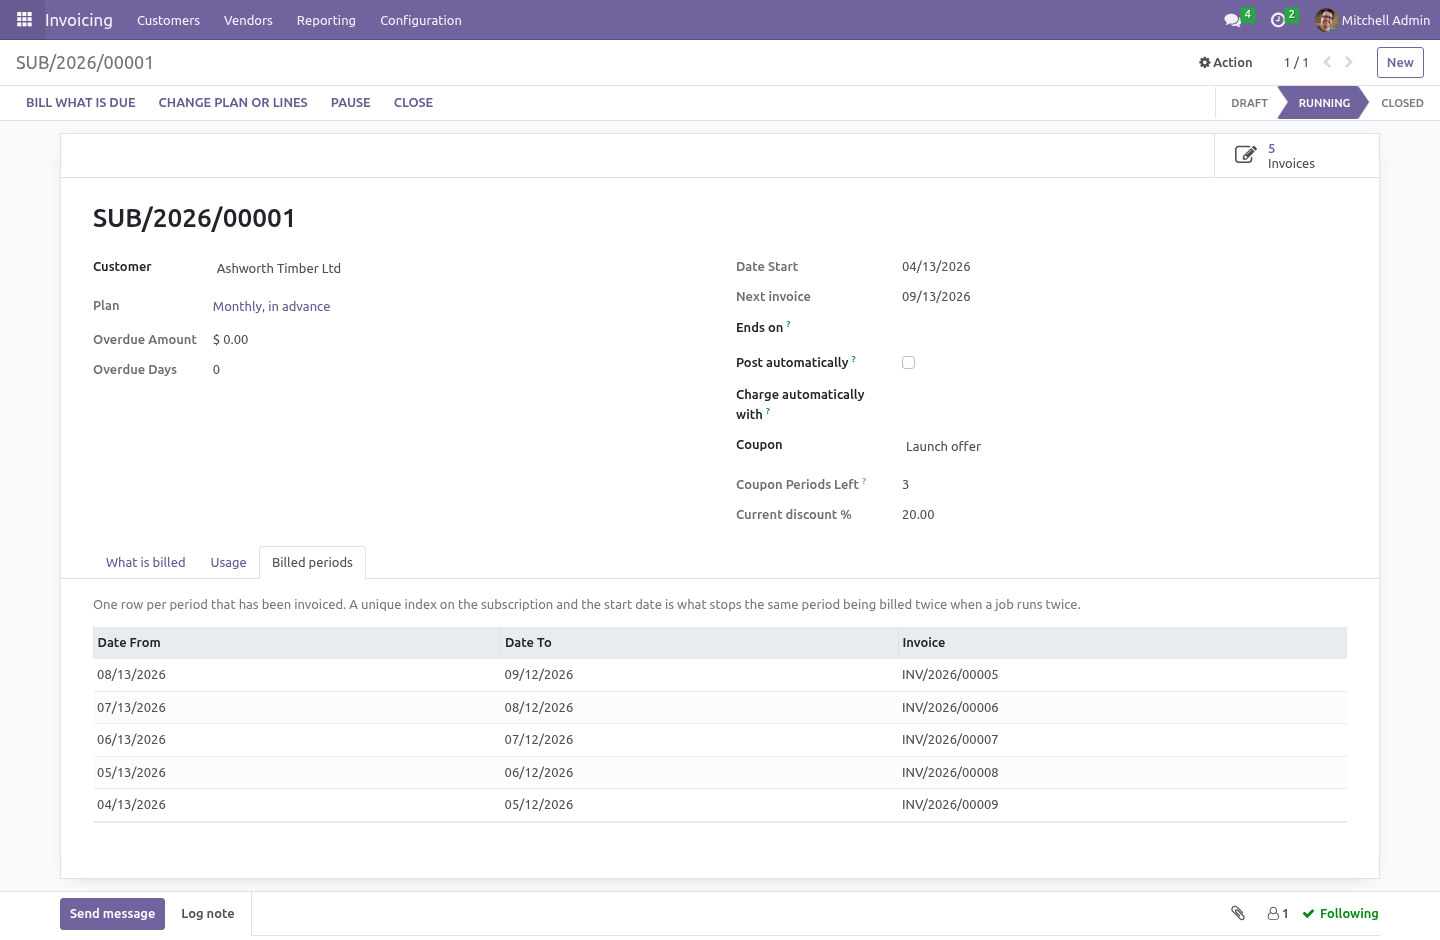
Task: Click the Log note button
Action: 208,913
